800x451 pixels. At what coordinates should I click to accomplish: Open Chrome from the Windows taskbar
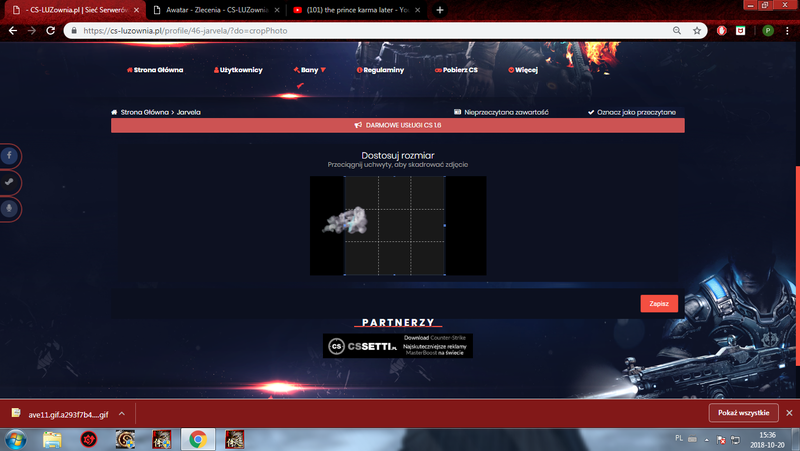point(198,438)
